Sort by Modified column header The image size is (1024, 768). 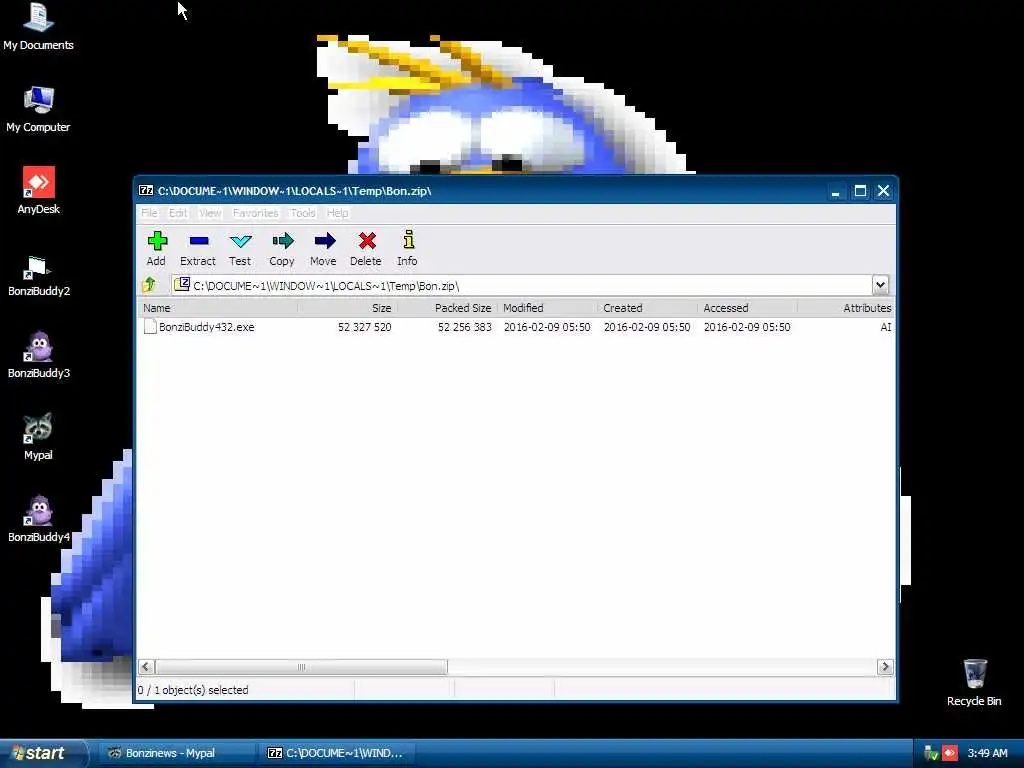(547, 308)
